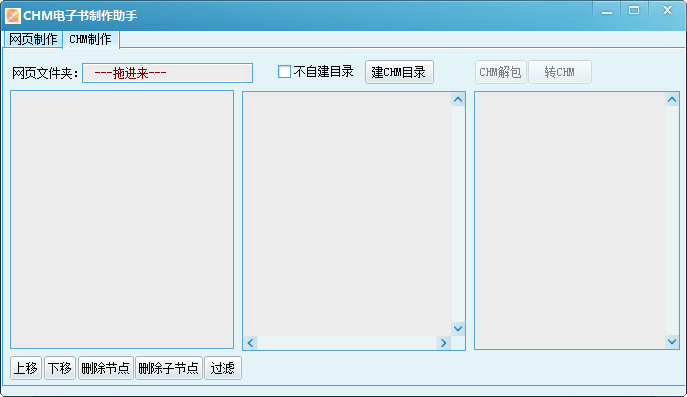
Task: Click the CHM电子书制作助手 app icon in title bar
Action: pyautogui.click(x=13, y=16)
